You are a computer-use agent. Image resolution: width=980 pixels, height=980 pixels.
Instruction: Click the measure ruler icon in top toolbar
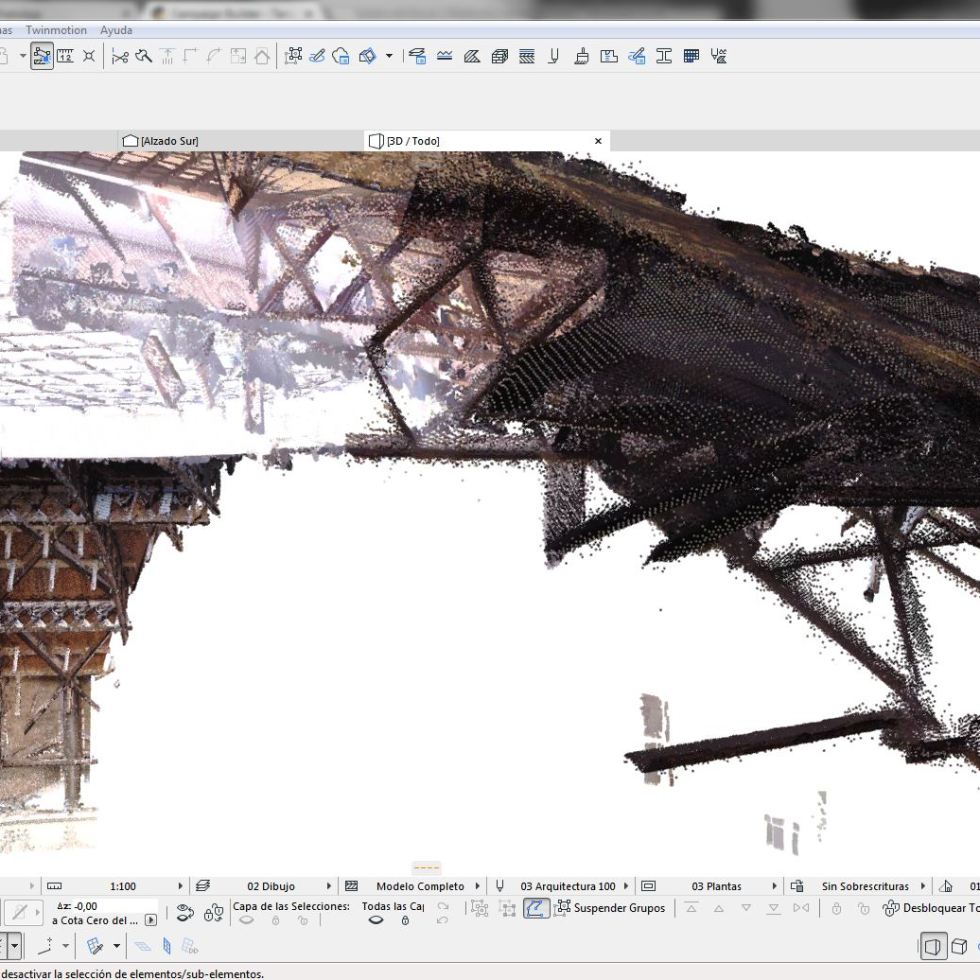[65, 56]
